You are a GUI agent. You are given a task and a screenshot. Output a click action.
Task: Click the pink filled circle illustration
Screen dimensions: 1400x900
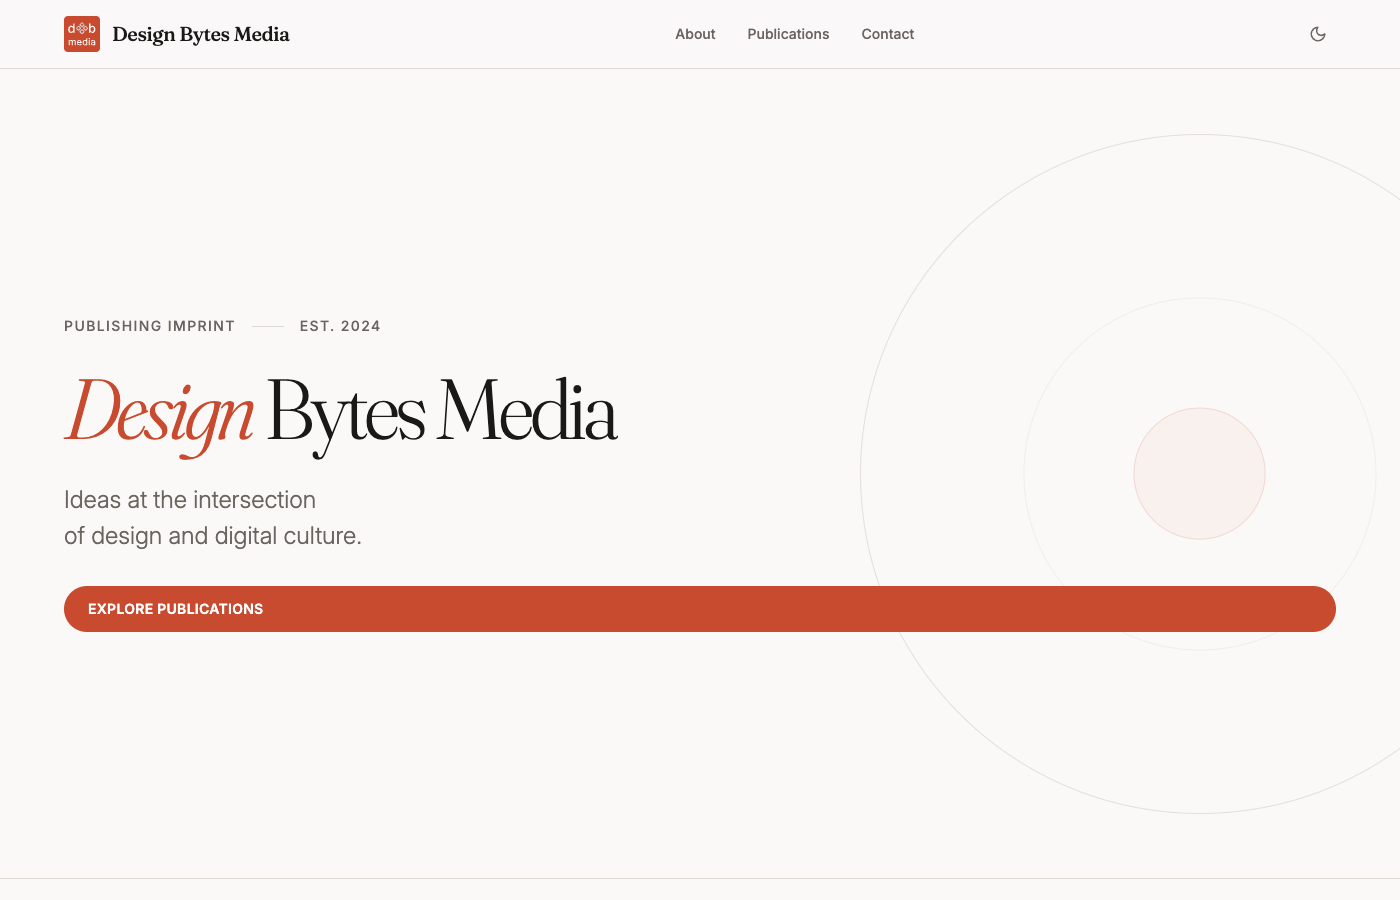pos(1199,473)
